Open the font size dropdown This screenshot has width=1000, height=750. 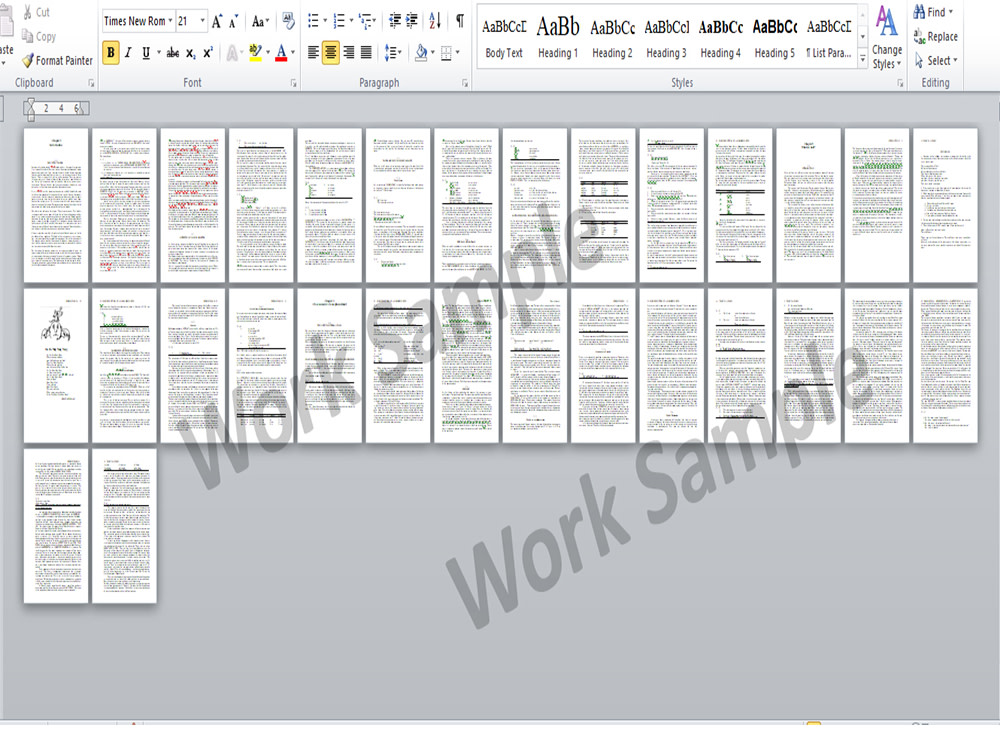[x=202, y=21]
